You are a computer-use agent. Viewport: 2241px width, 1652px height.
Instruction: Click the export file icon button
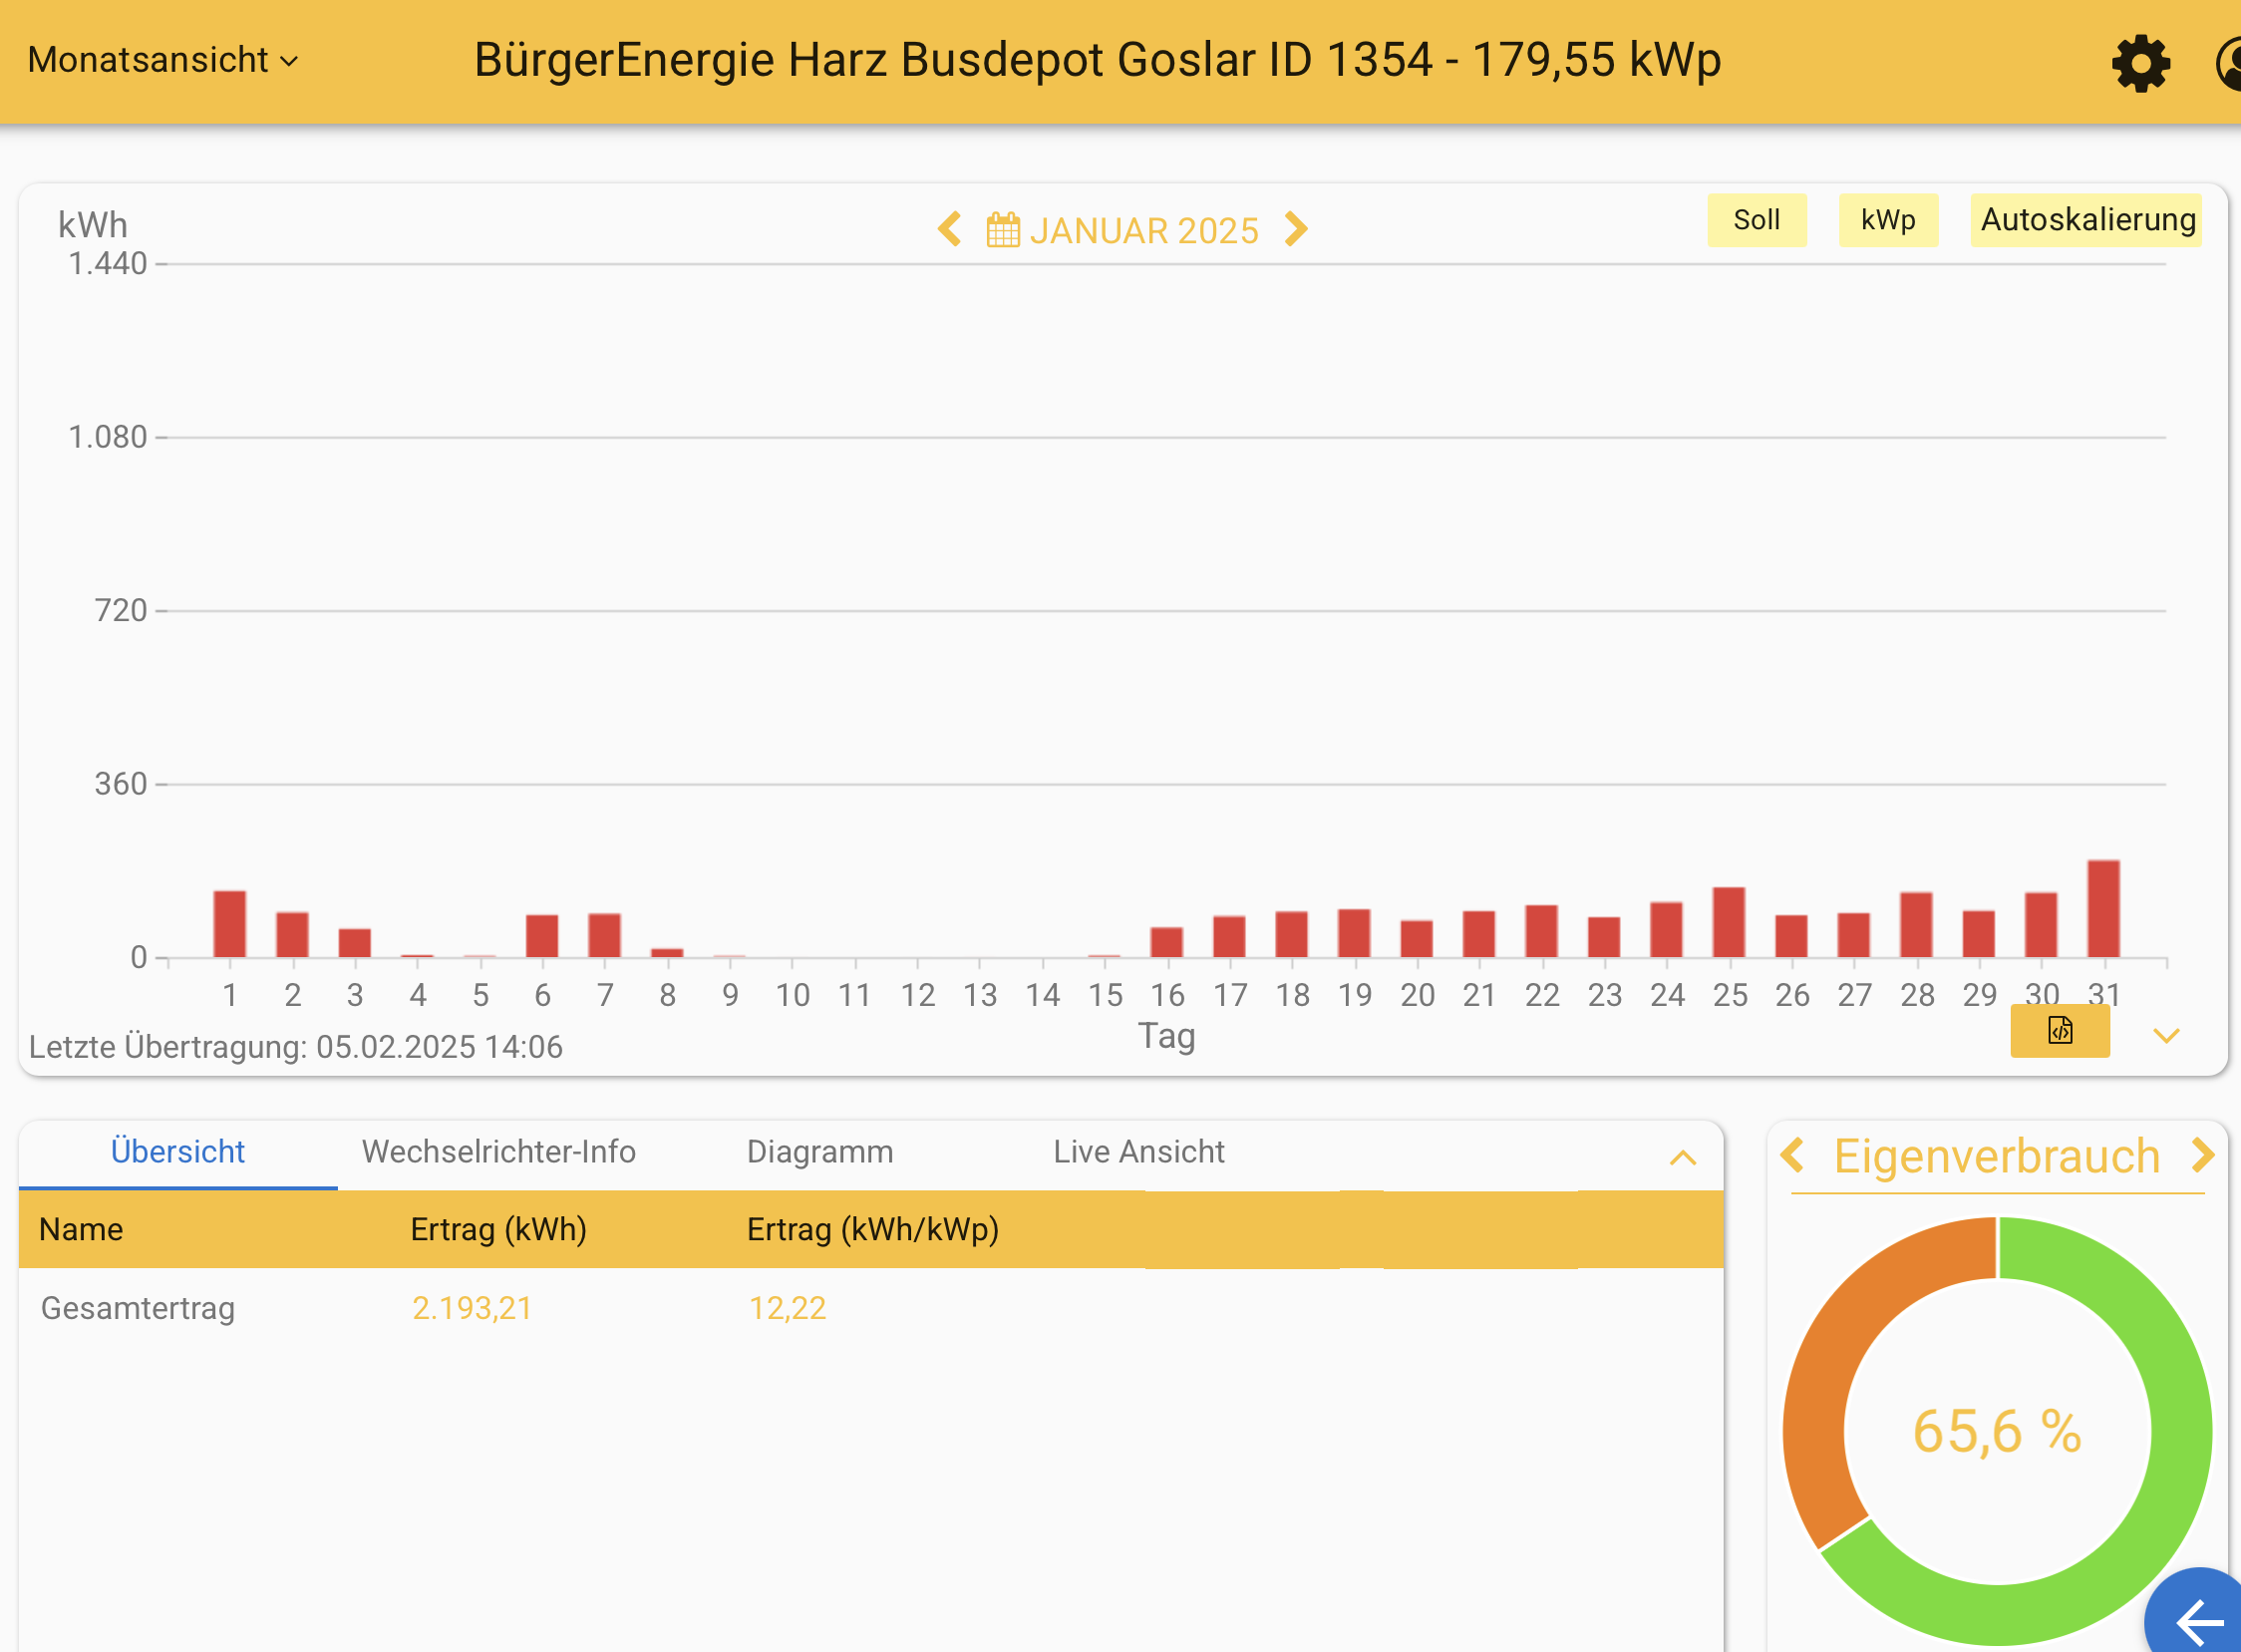point(2059,1030)
